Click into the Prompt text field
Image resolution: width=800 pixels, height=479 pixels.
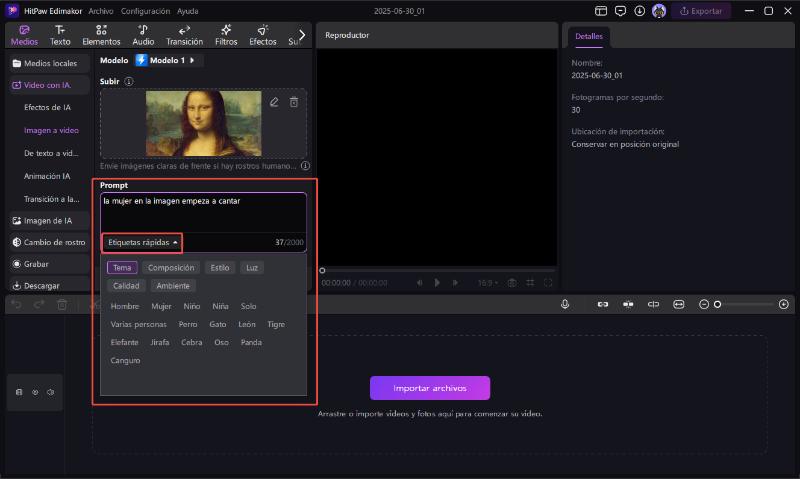point(203,213)
